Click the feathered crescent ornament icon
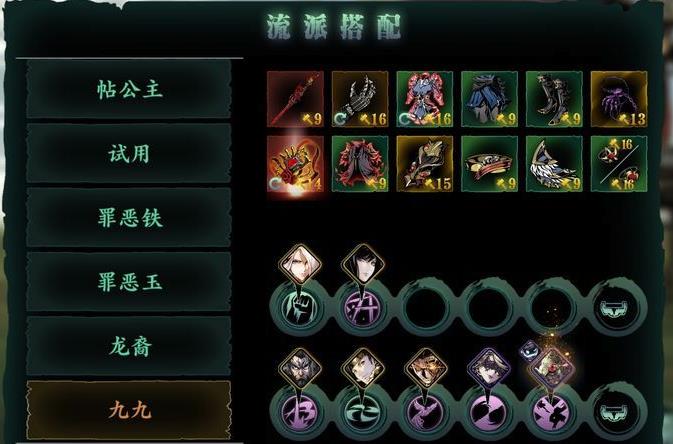 click(x=554, y=164)
